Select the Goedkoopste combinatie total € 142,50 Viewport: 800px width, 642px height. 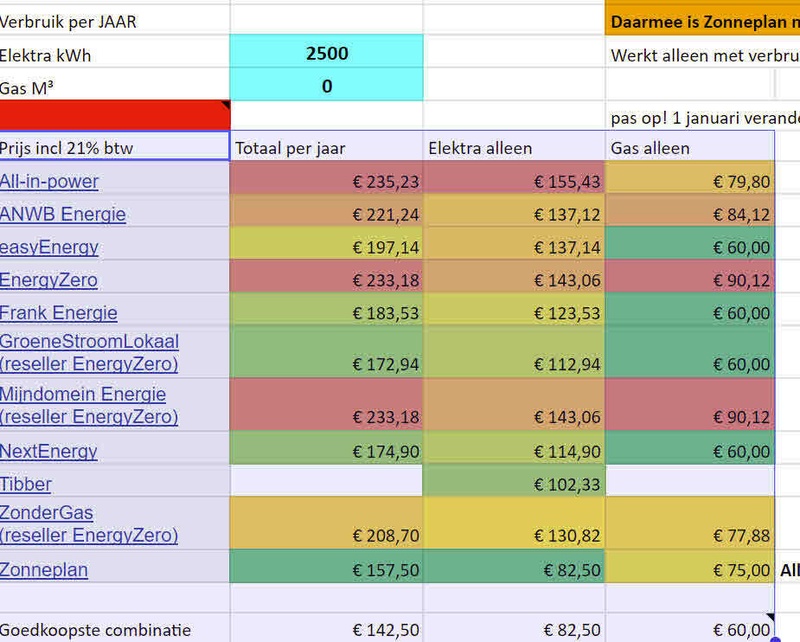[327, 631]
